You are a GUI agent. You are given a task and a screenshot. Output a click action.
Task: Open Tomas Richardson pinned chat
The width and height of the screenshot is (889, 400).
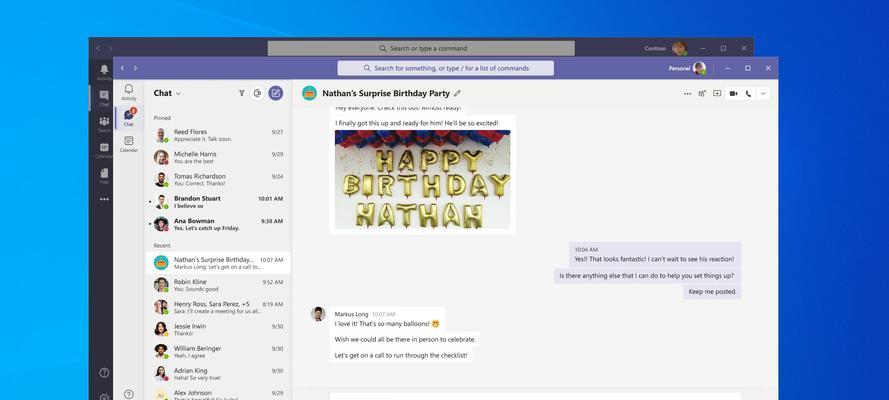pyautogui.click(x=218, y=180)
